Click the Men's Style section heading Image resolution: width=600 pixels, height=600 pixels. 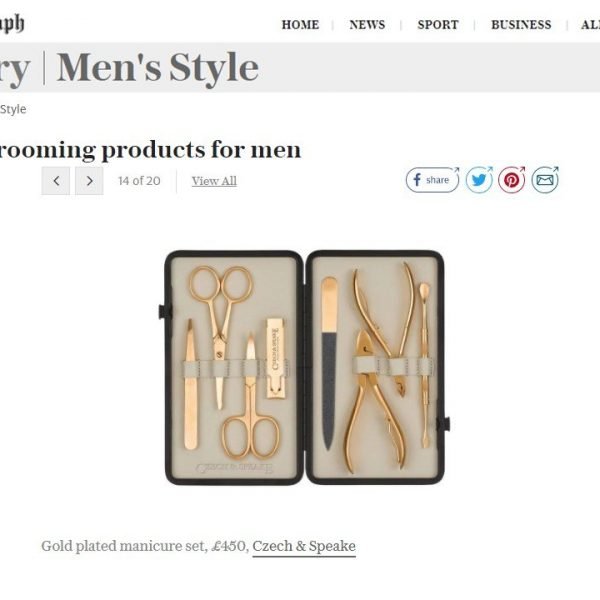(158, 68)
